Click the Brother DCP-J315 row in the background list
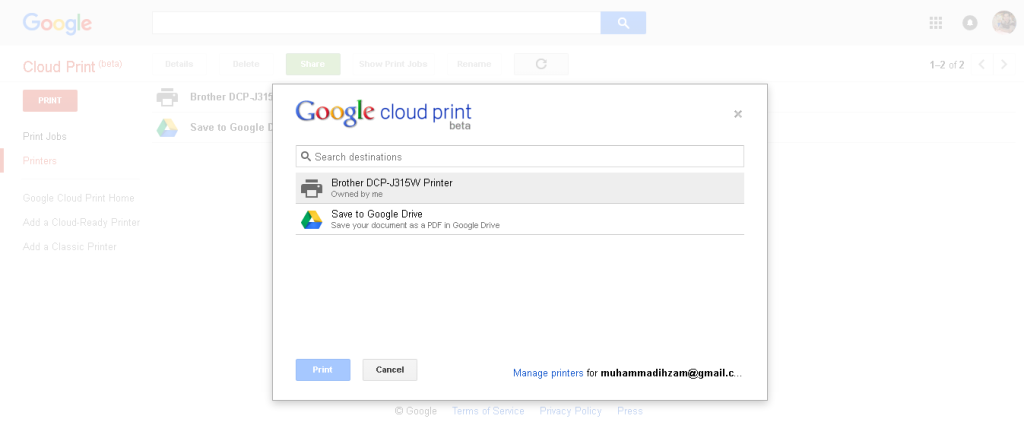Screen dimensions: 1024x441 (214, 97)
